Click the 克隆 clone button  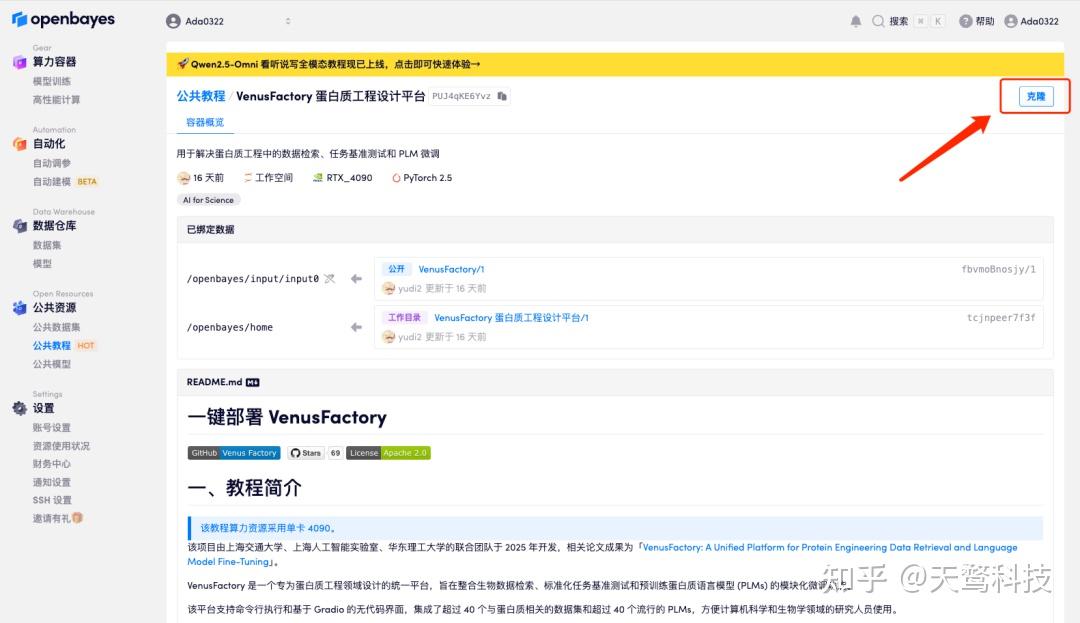[x=1035, y=96]
